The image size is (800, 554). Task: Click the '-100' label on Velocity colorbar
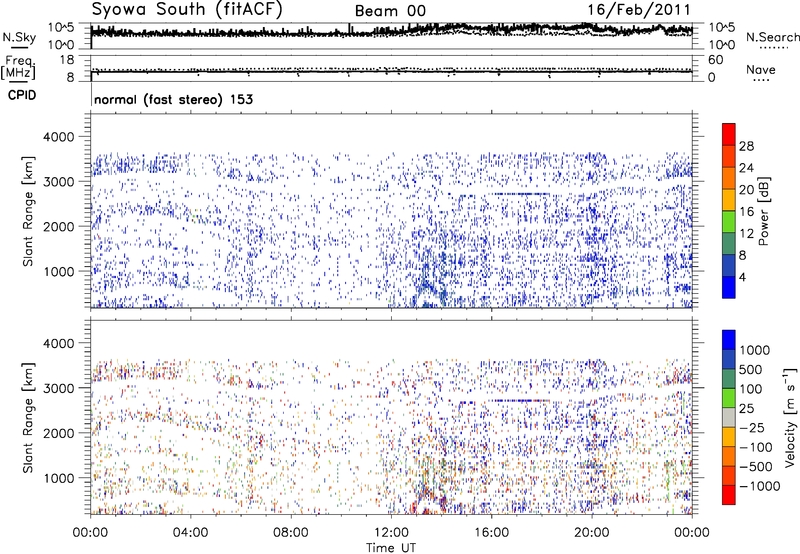(x=756, y=447)
